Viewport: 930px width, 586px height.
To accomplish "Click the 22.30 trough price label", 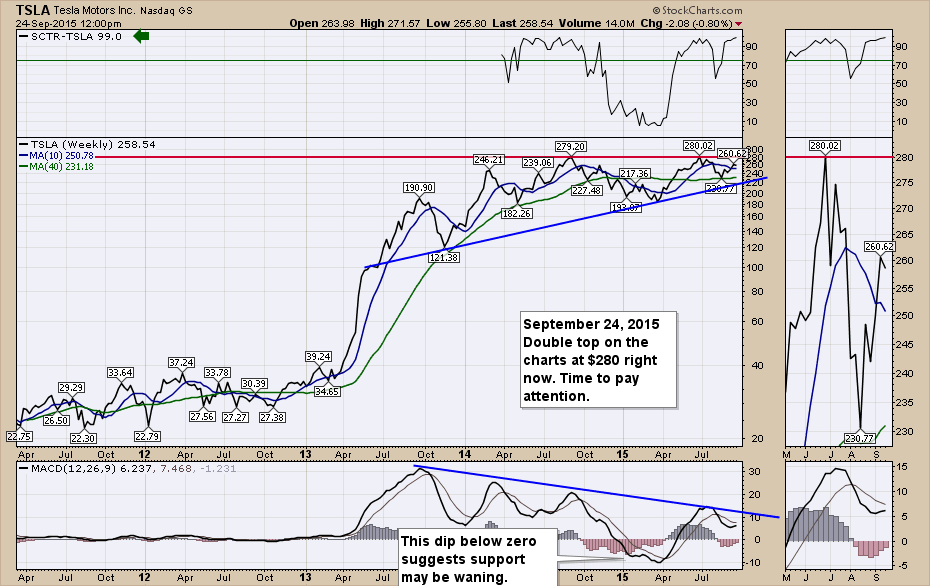I will coord(83,438).
